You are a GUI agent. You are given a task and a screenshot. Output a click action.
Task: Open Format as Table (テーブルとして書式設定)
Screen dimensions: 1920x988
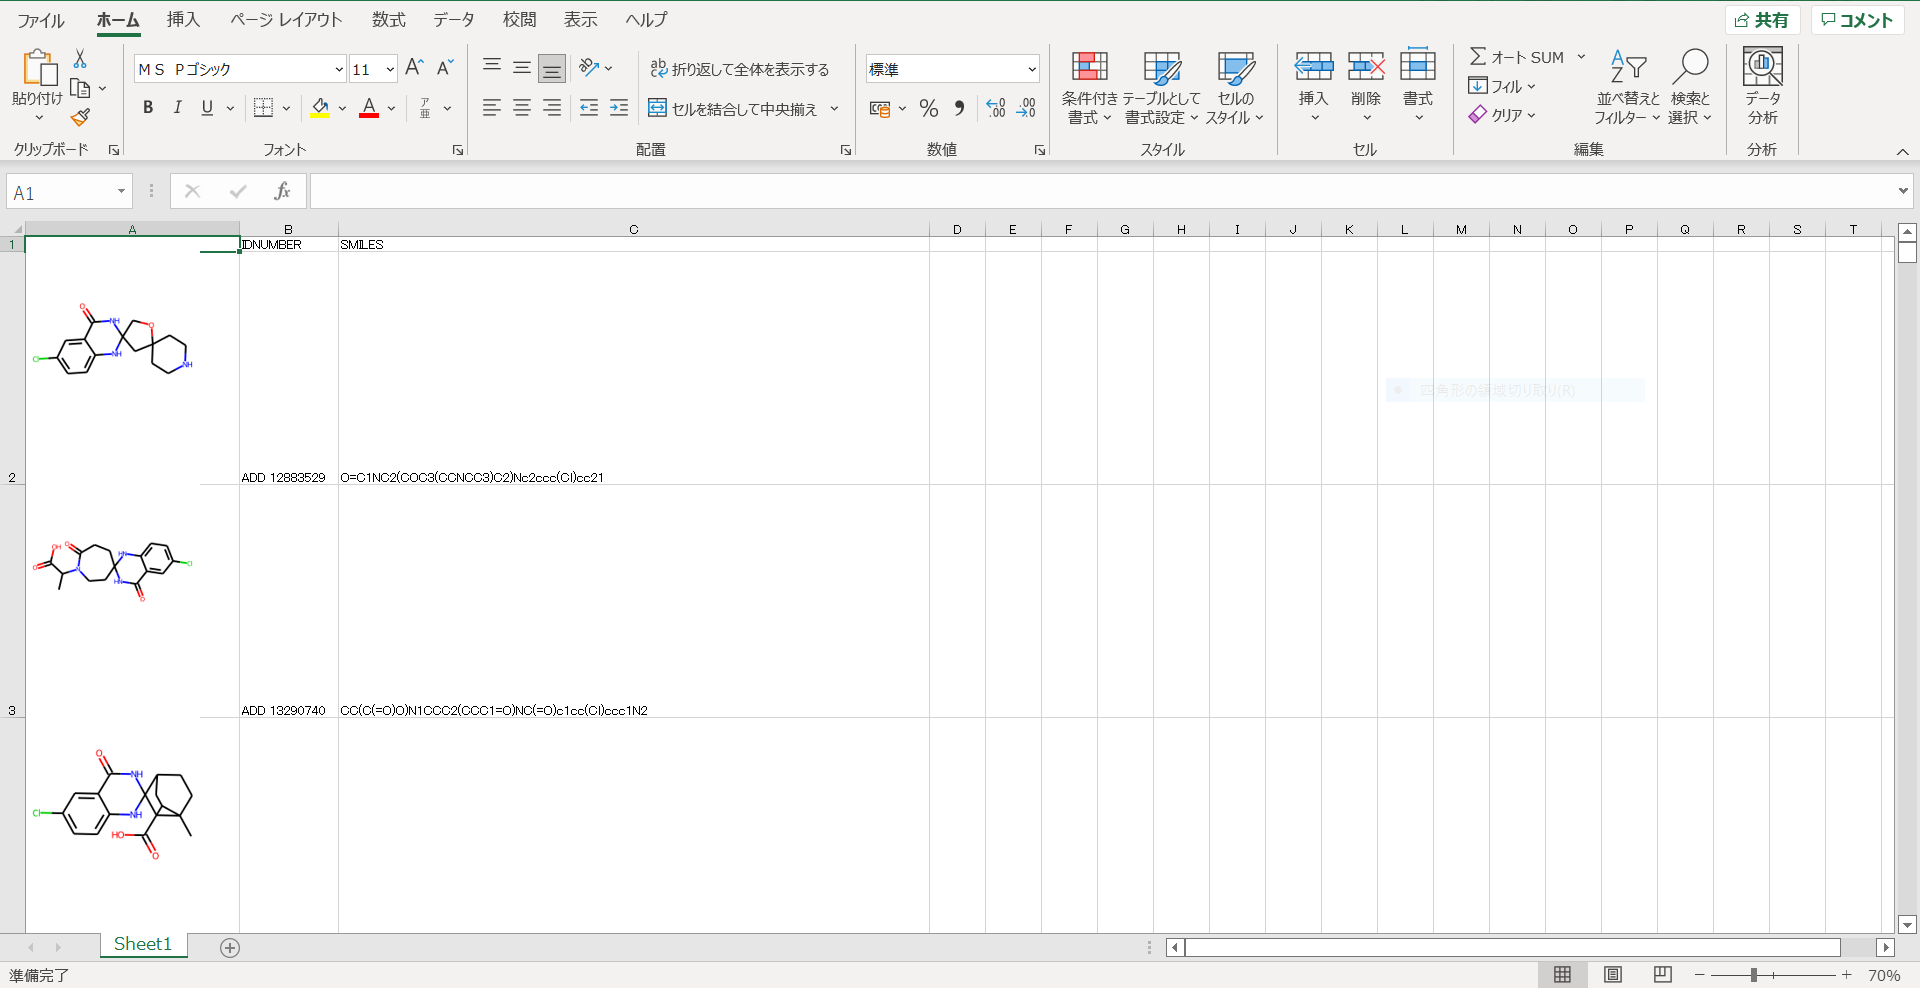click(1161, 88)
